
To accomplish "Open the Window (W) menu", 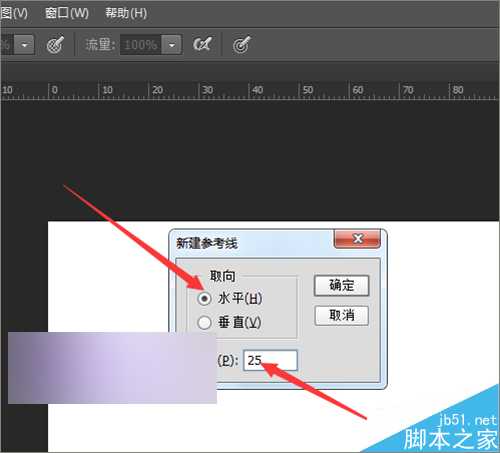I will point(67,13).
